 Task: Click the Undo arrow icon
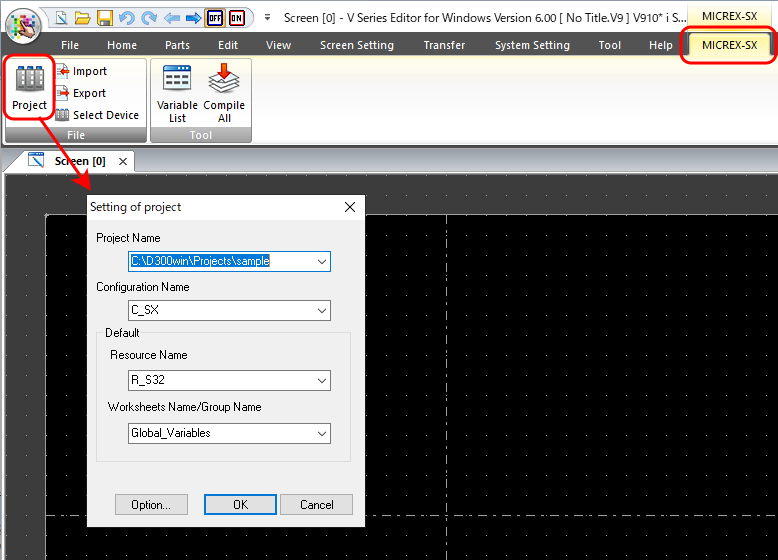tap(127, 18)
